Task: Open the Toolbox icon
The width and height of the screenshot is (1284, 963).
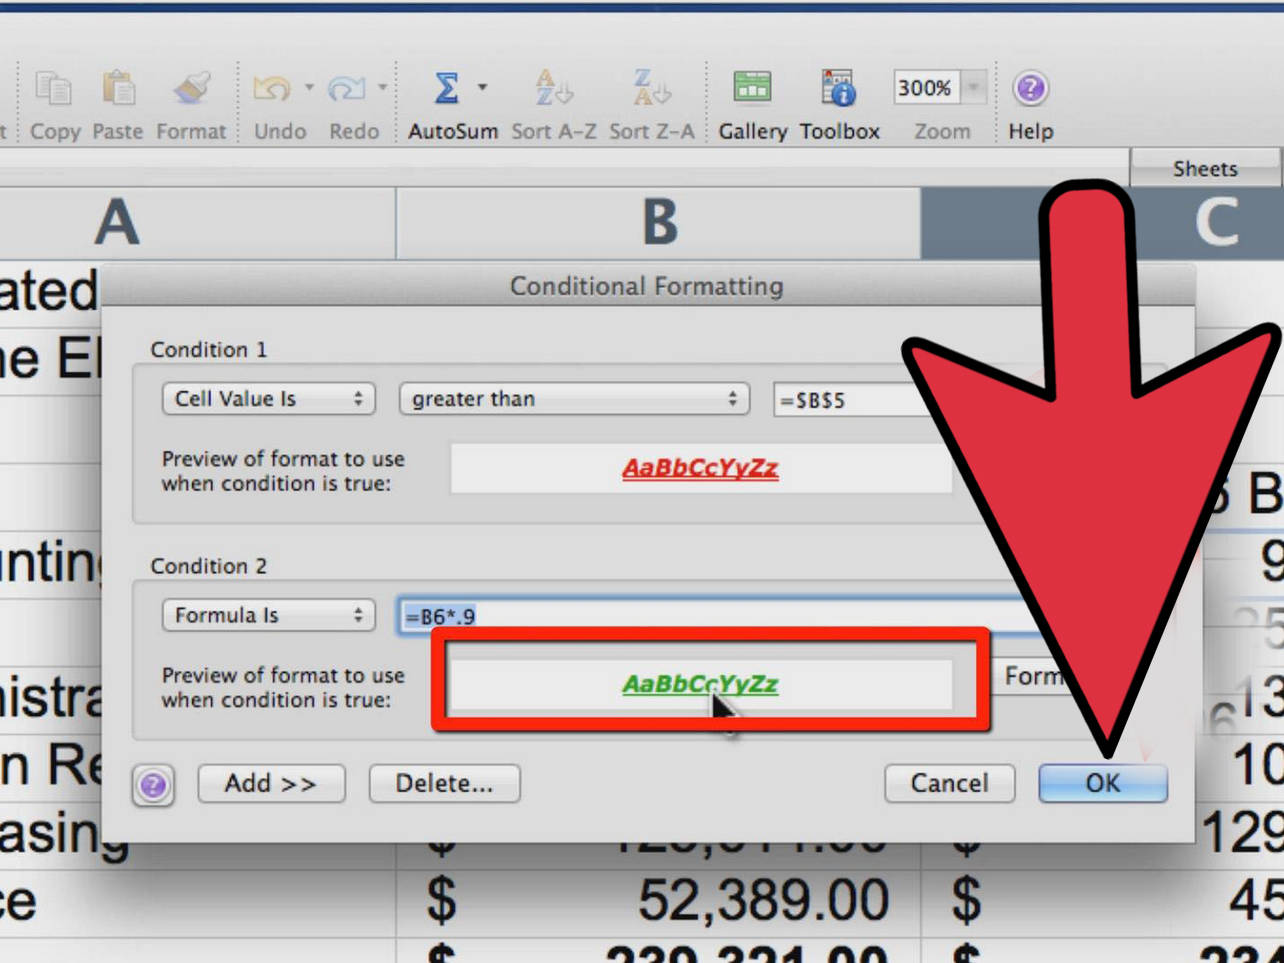Action: pos(839,88)
